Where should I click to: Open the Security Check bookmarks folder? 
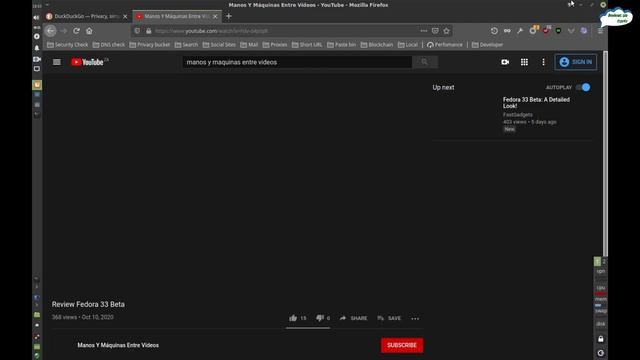[68, 45]
